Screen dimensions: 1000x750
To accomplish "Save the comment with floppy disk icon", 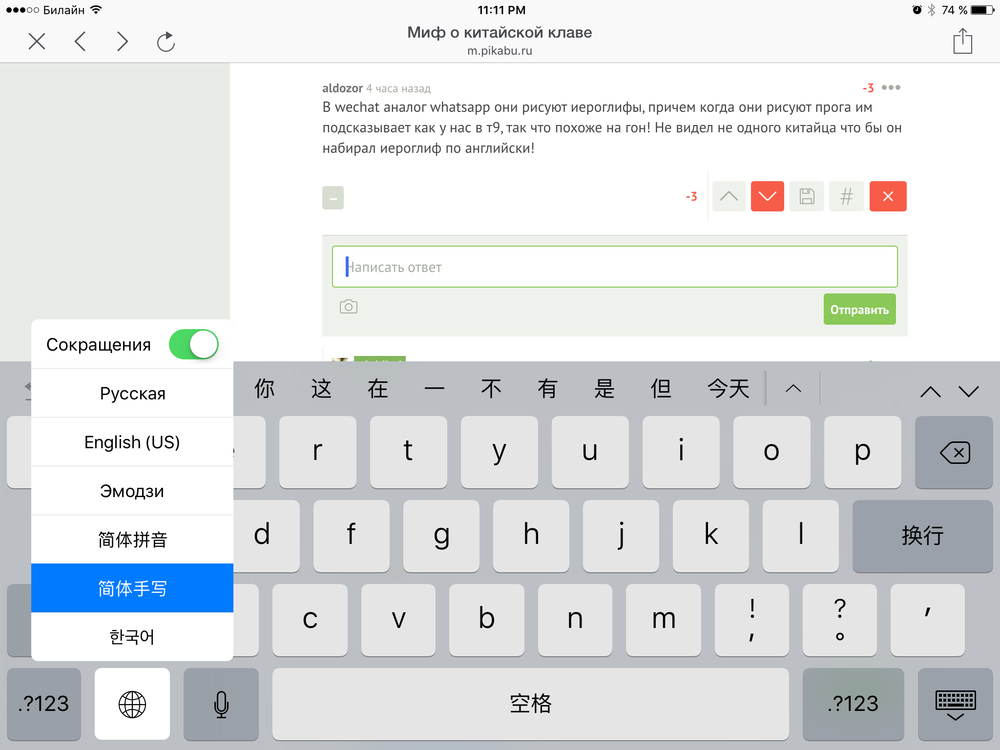I will click(807, 197).
